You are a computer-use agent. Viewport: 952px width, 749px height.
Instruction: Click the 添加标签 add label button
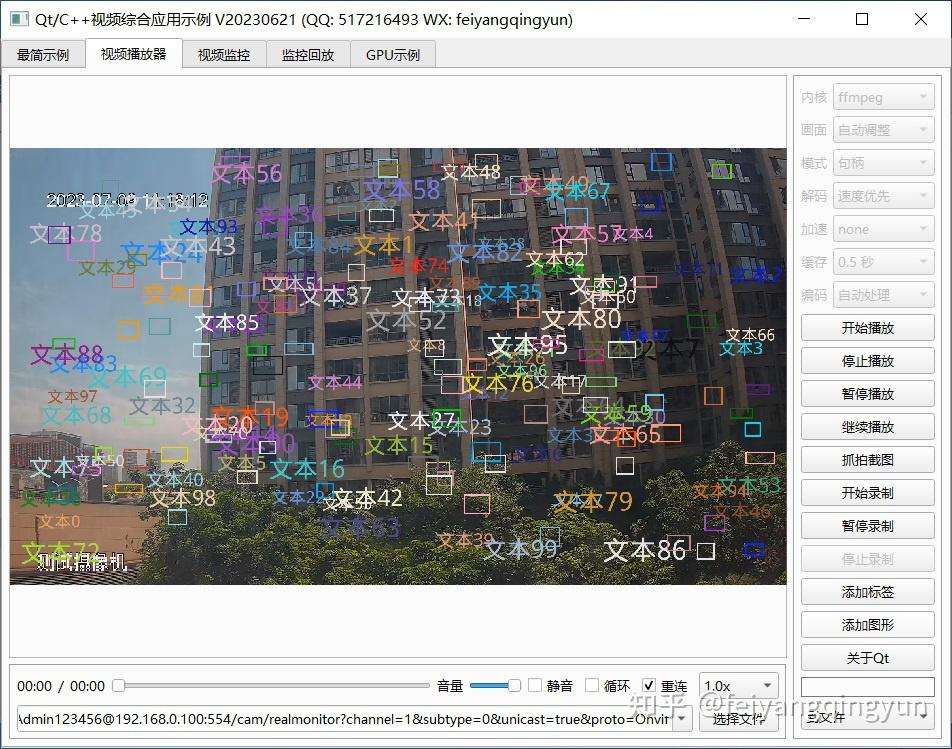(x=867, y=591)
